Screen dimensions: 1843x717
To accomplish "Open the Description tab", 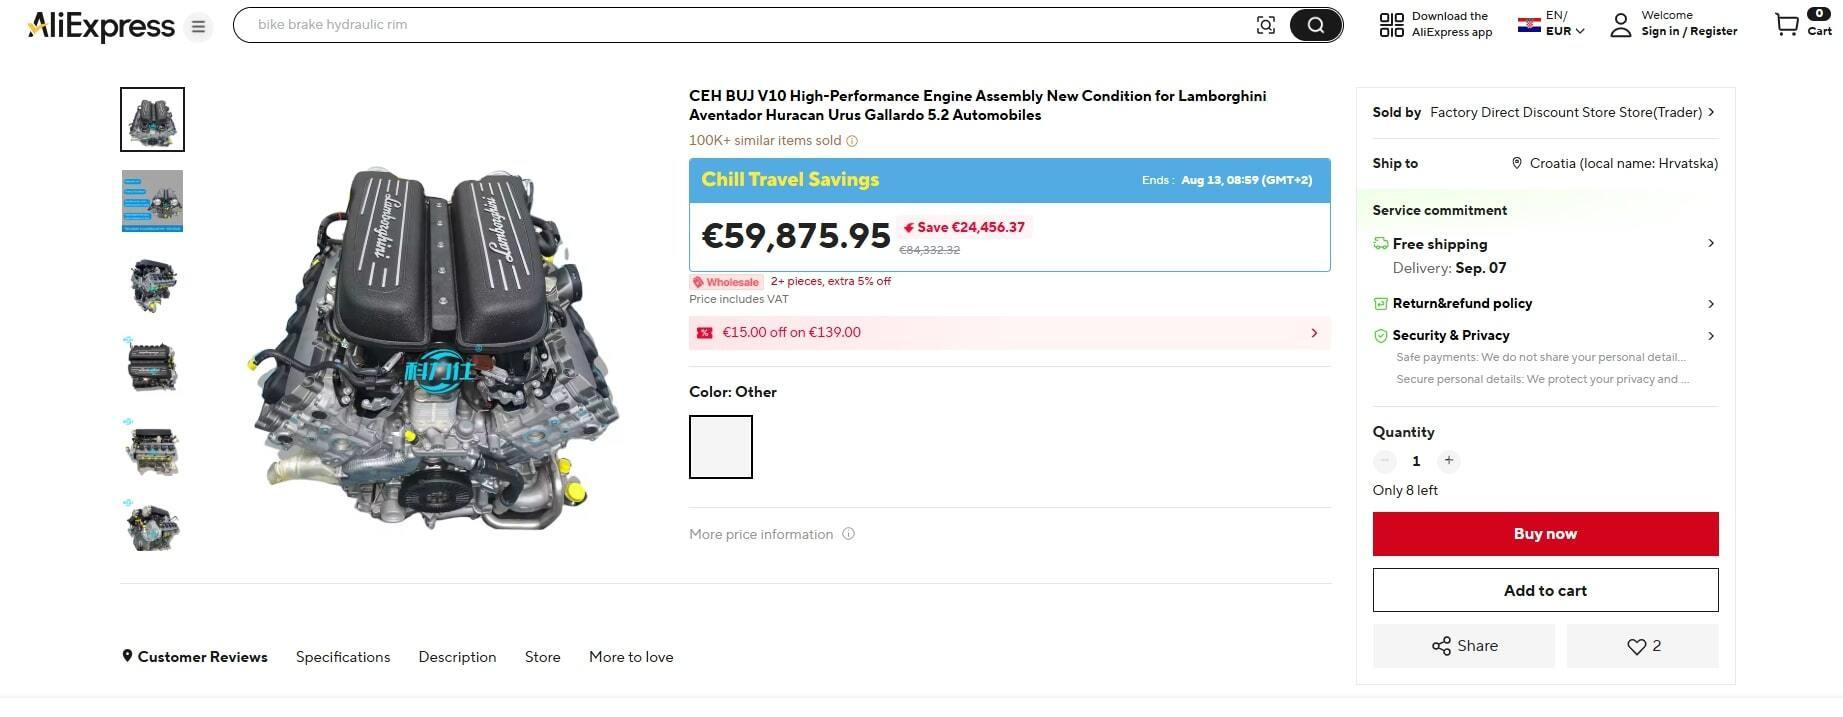I will (x=457, y=657).
